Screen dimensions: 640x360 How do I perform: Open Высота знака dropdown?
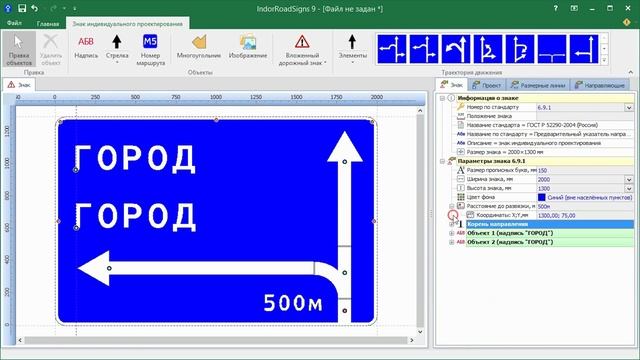coord(629,188)
